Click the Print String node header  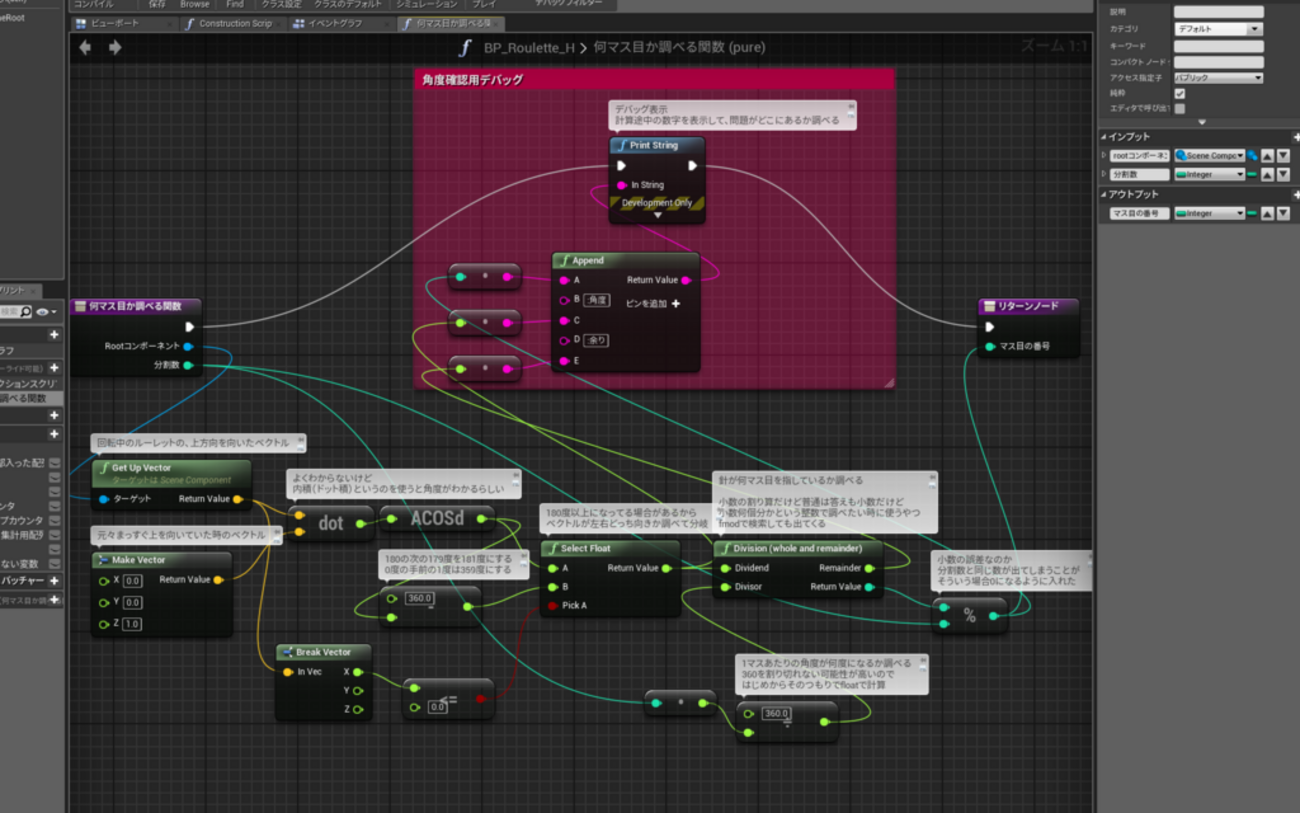pos(656,146)
